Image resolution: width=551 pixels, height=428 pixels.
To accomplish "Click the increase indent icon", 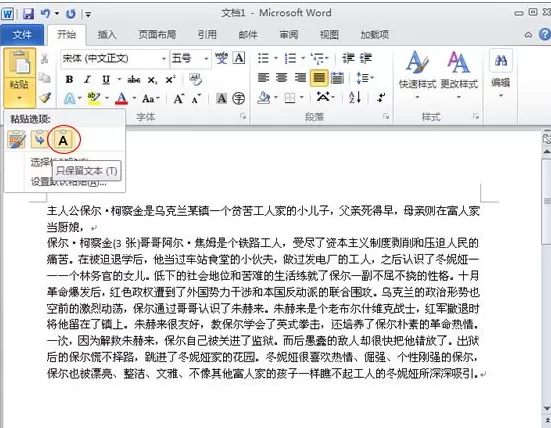I will point(365,58).
